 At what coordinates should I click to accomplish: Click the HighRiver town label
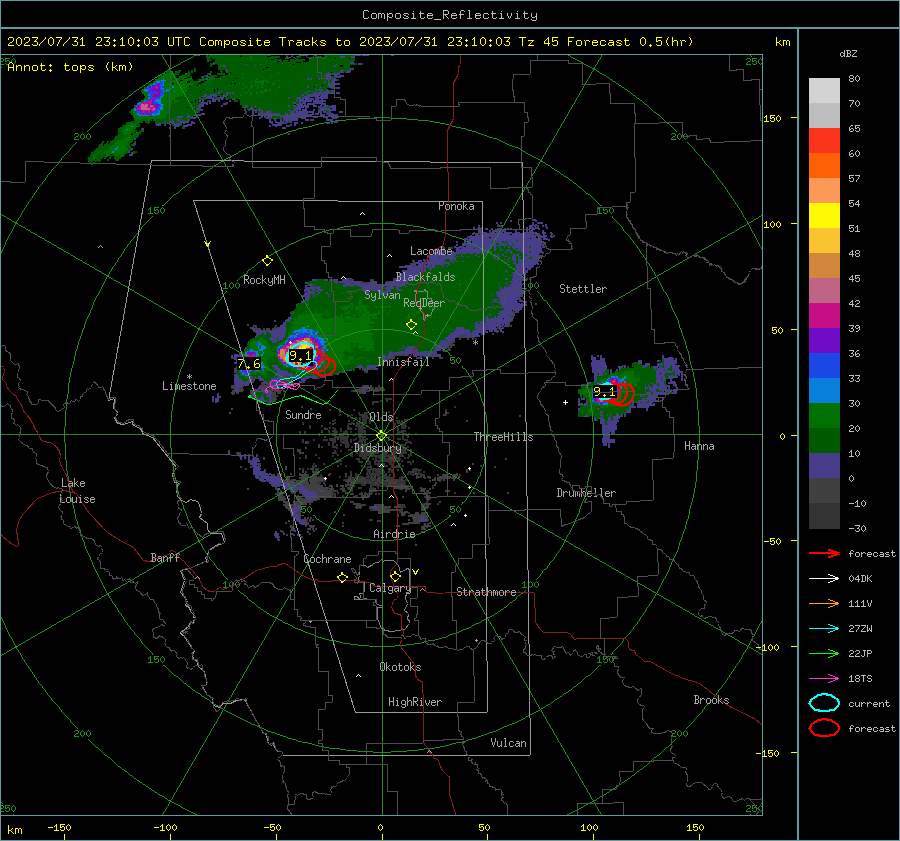coord(415,702)
